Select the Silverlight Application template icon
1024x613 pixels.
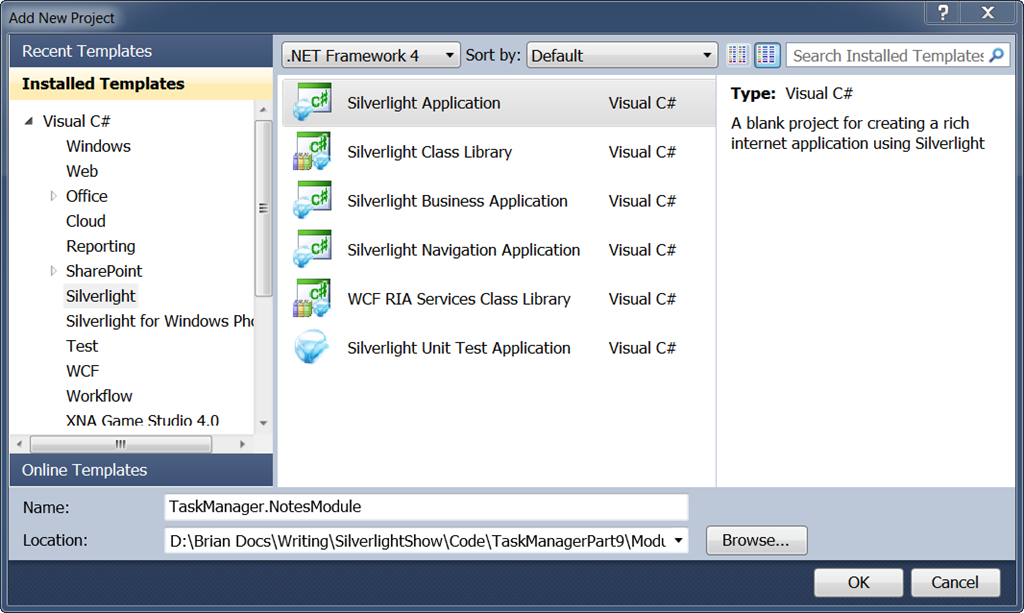click(312, 102)
